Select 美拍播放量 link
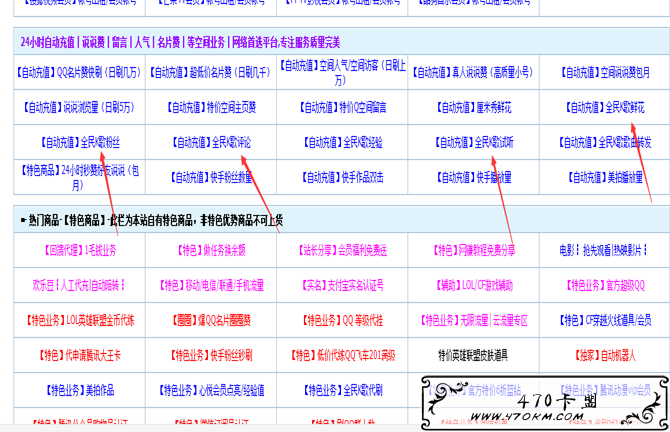This screenshot has width=670, height=432. click(605, 177)
